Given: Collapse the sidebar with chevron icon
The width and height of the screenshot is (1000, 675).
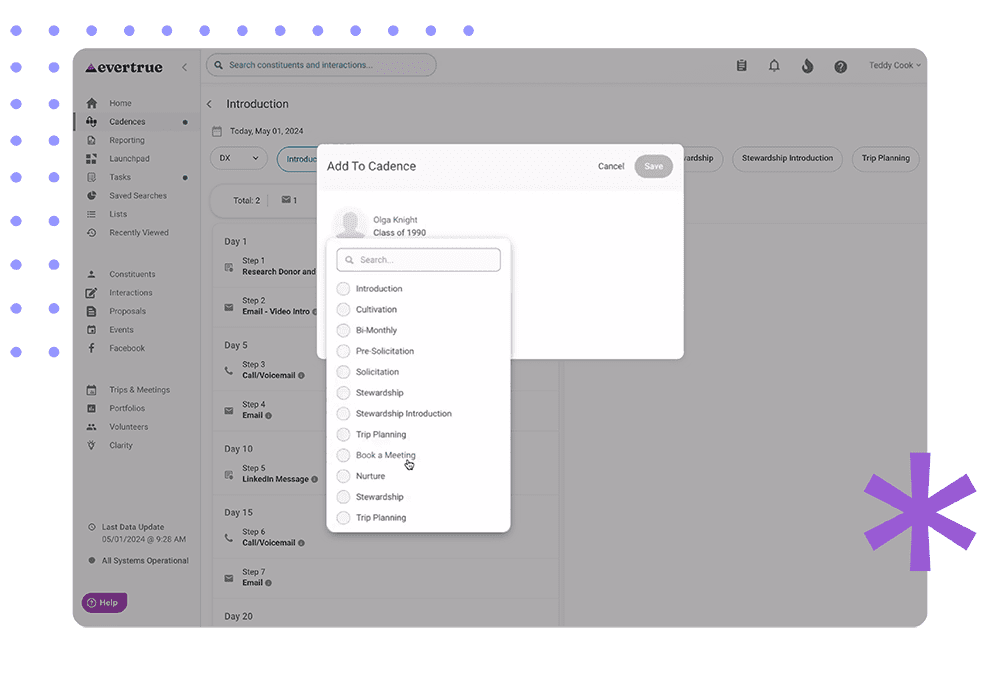Looking at the screenshot, I should tap(184, 67).
